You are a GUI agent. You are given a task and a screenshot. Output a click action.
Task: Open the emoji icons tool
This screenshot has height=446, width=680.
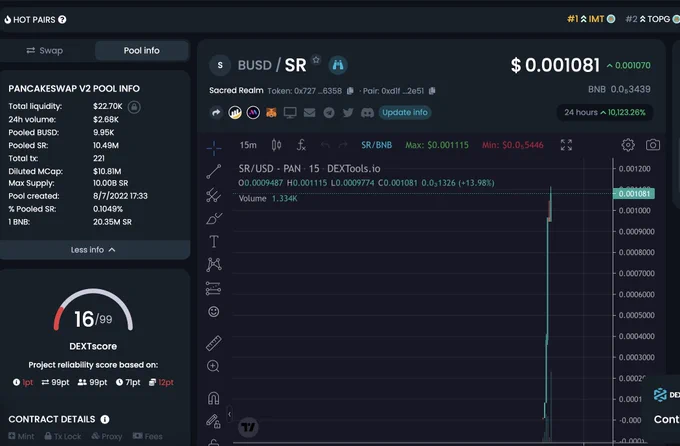214,312
